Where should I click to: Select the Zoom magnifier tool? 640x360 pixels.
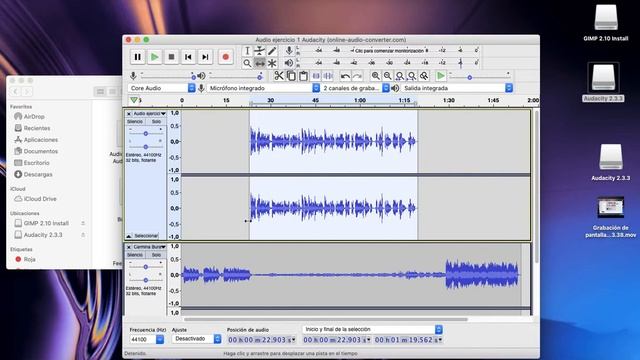247,63
